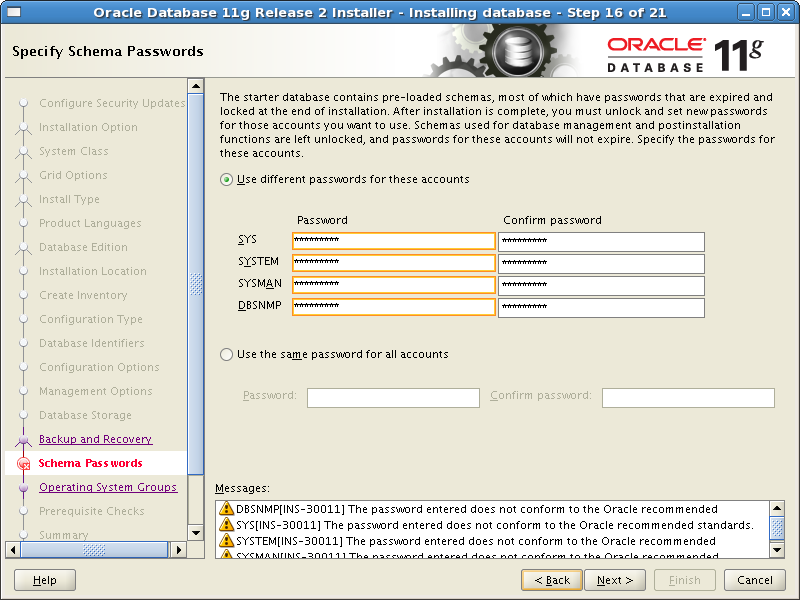Screen dimensions: 800x600
Task: Select the Schema Passwords step
Action: click(90, 463)
